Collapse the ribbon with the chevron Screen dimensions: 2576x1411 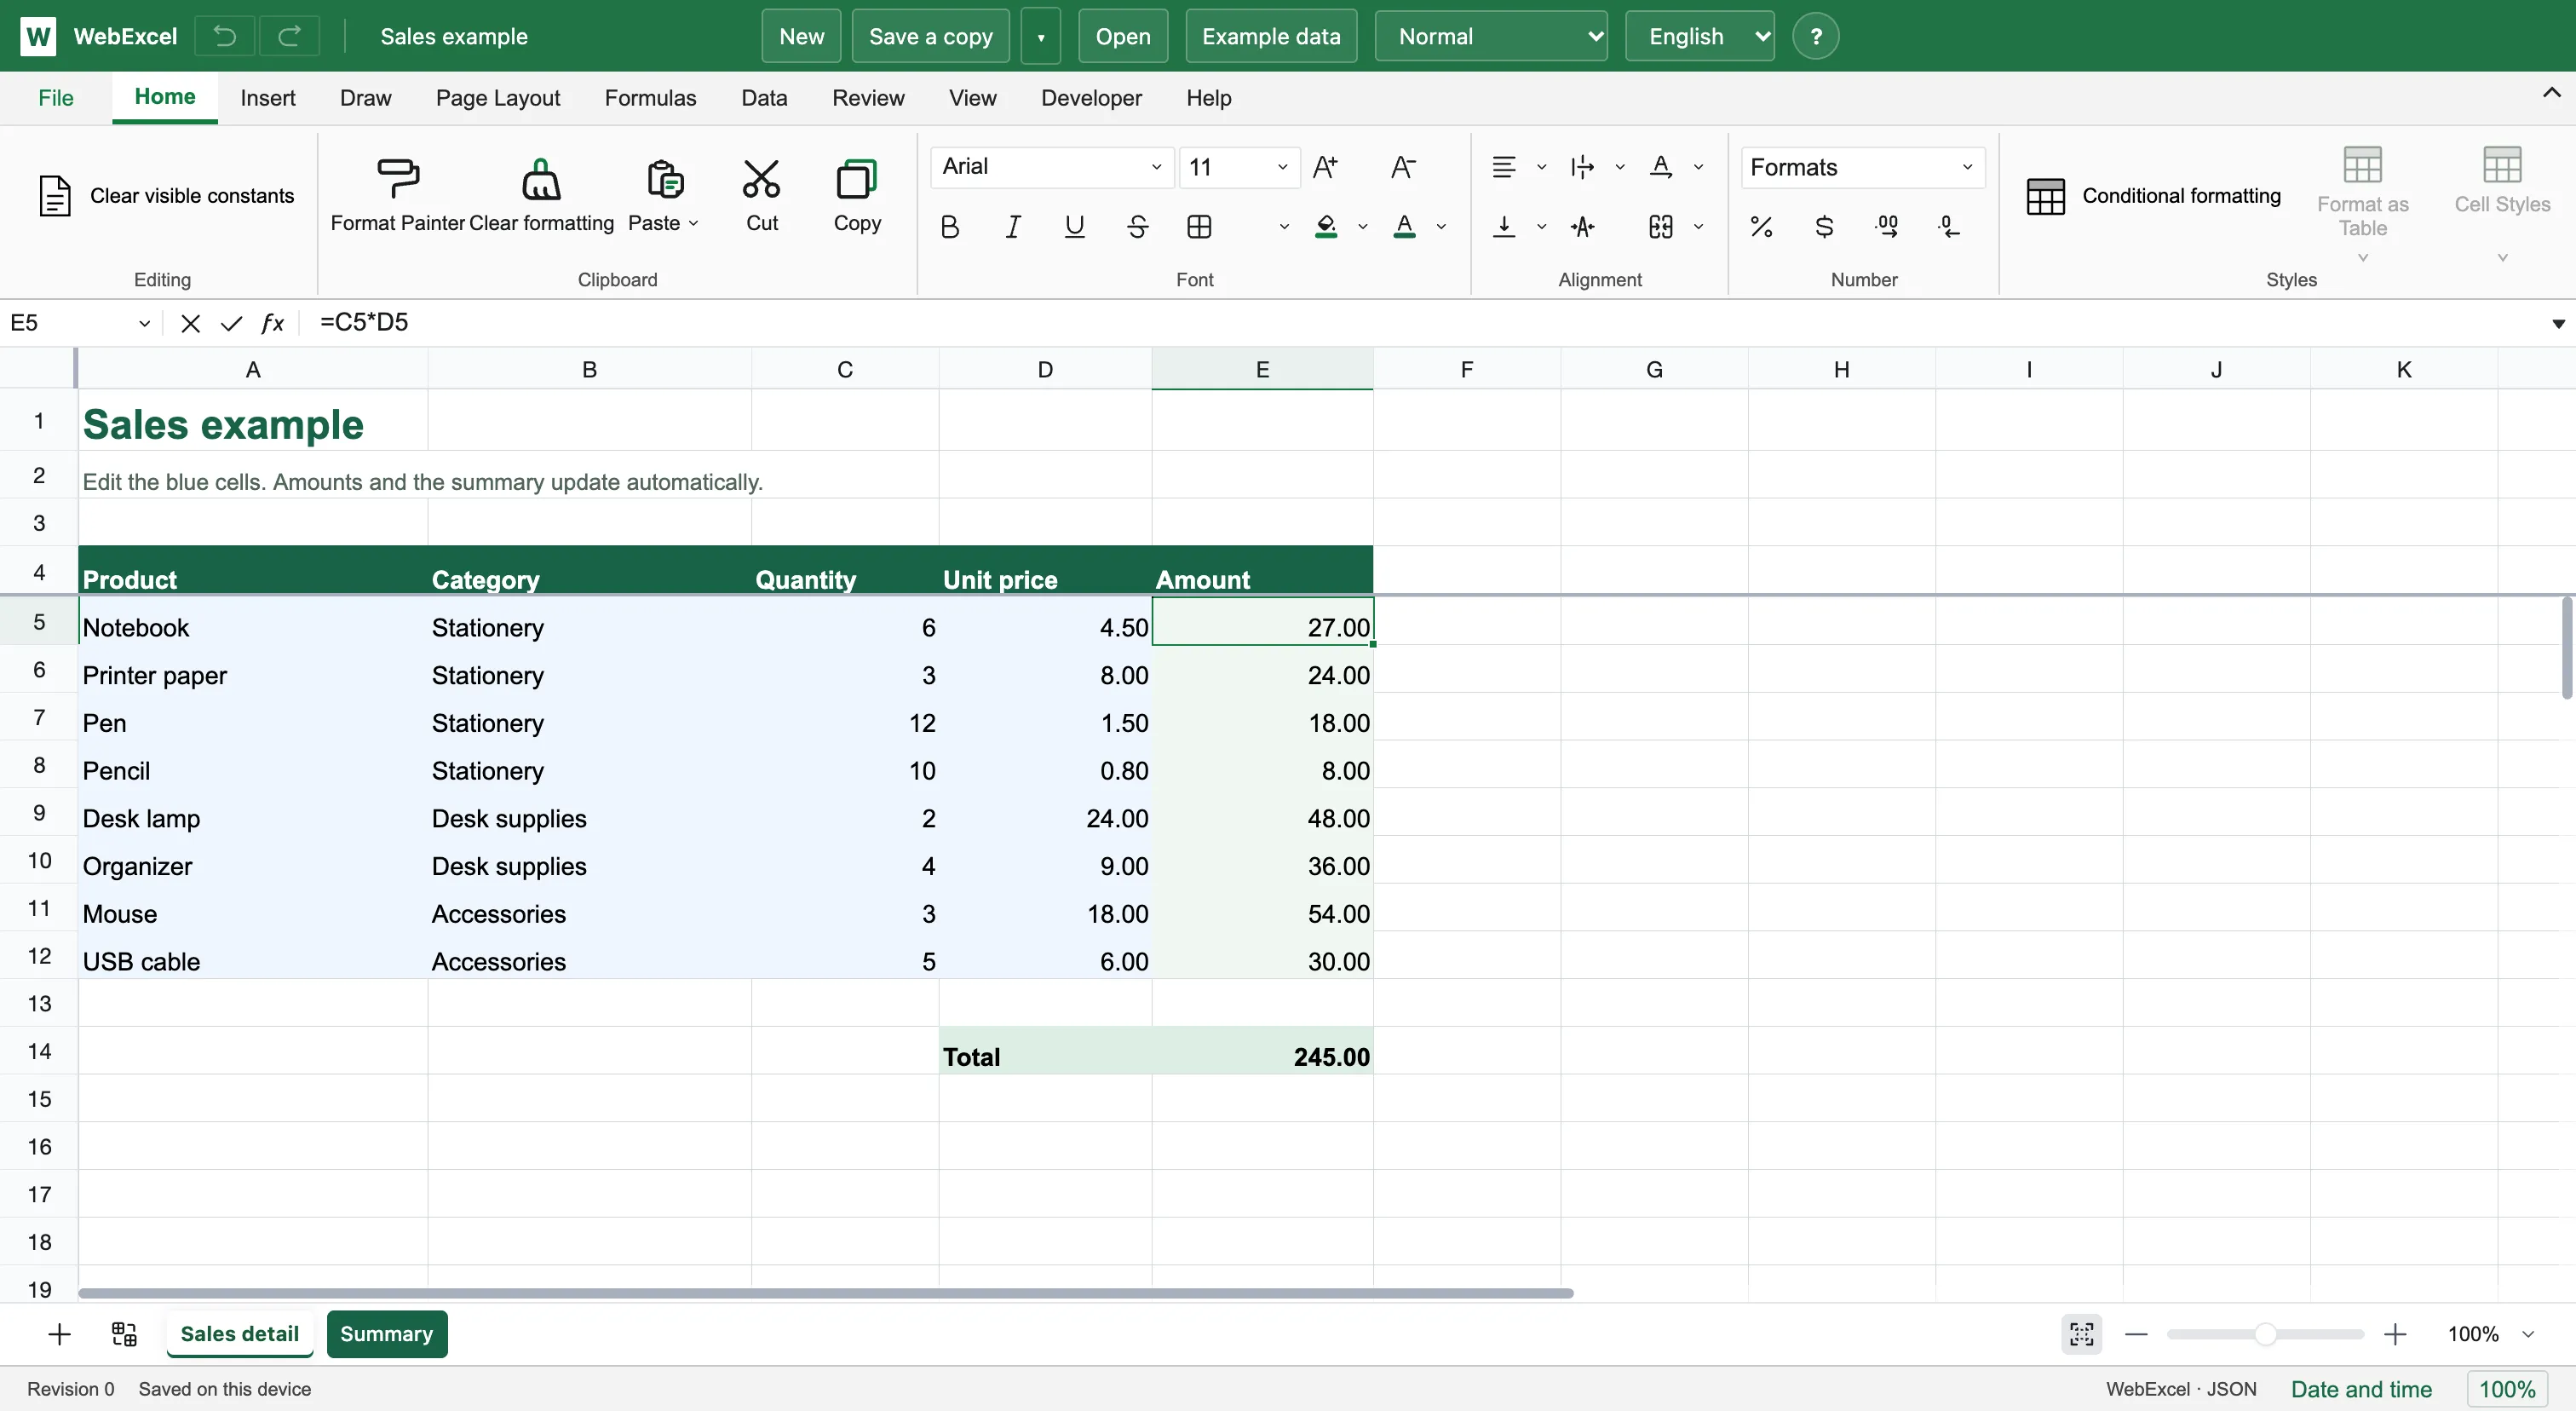[x=2551, y=93]
